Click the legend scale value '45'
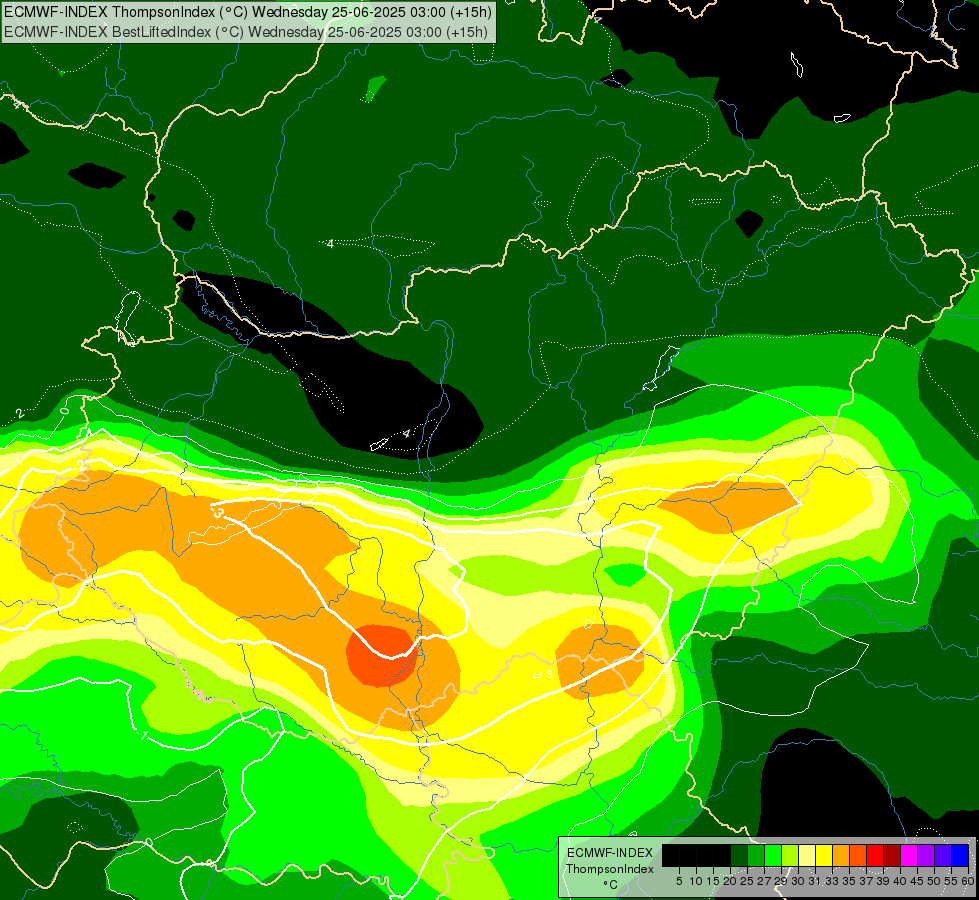This screenshot has width=979, height=900. (x=917, y=881)
